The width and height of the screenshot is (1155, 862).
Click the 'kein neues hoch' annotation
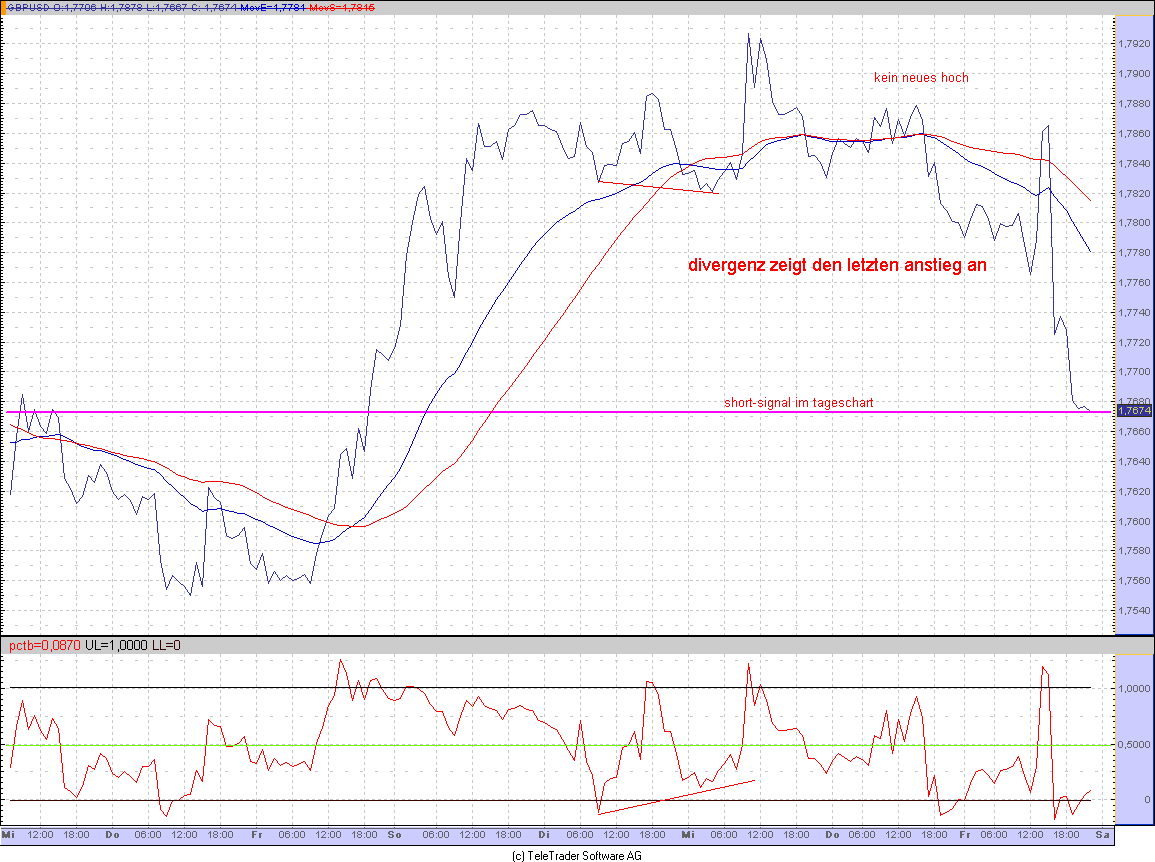pyautogui.click(x=921, y=77)
